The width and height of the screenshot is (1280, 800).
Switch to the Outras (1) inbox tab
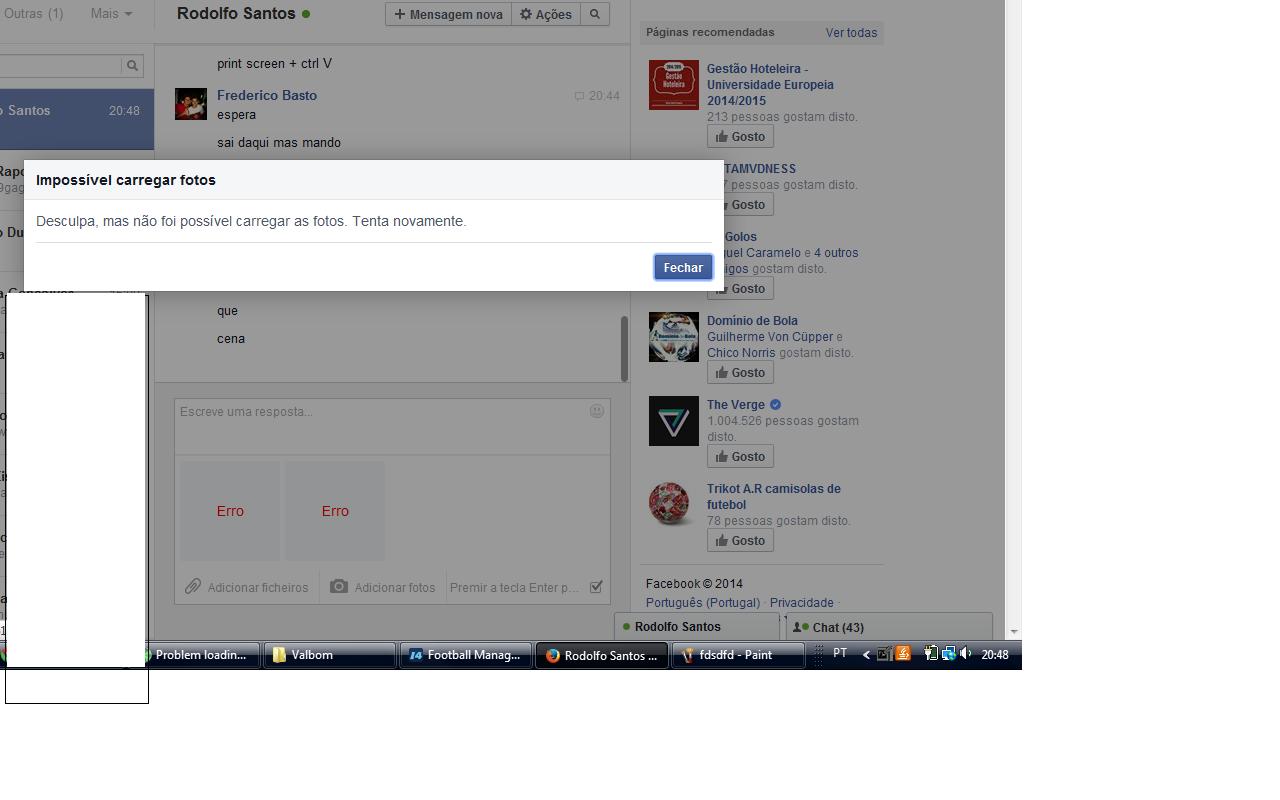coord(33,14)
